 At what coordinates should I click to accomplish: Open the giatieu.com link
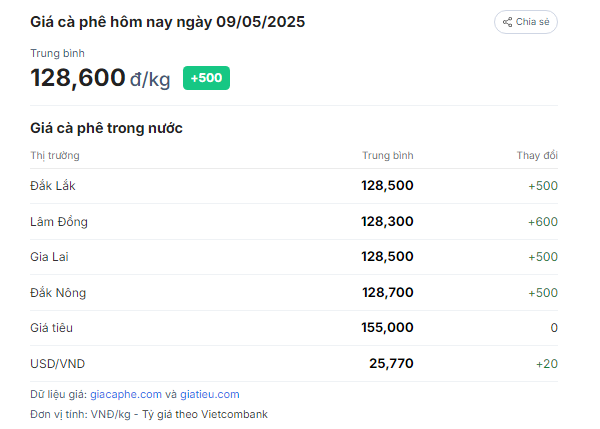(x=210, y=394)
